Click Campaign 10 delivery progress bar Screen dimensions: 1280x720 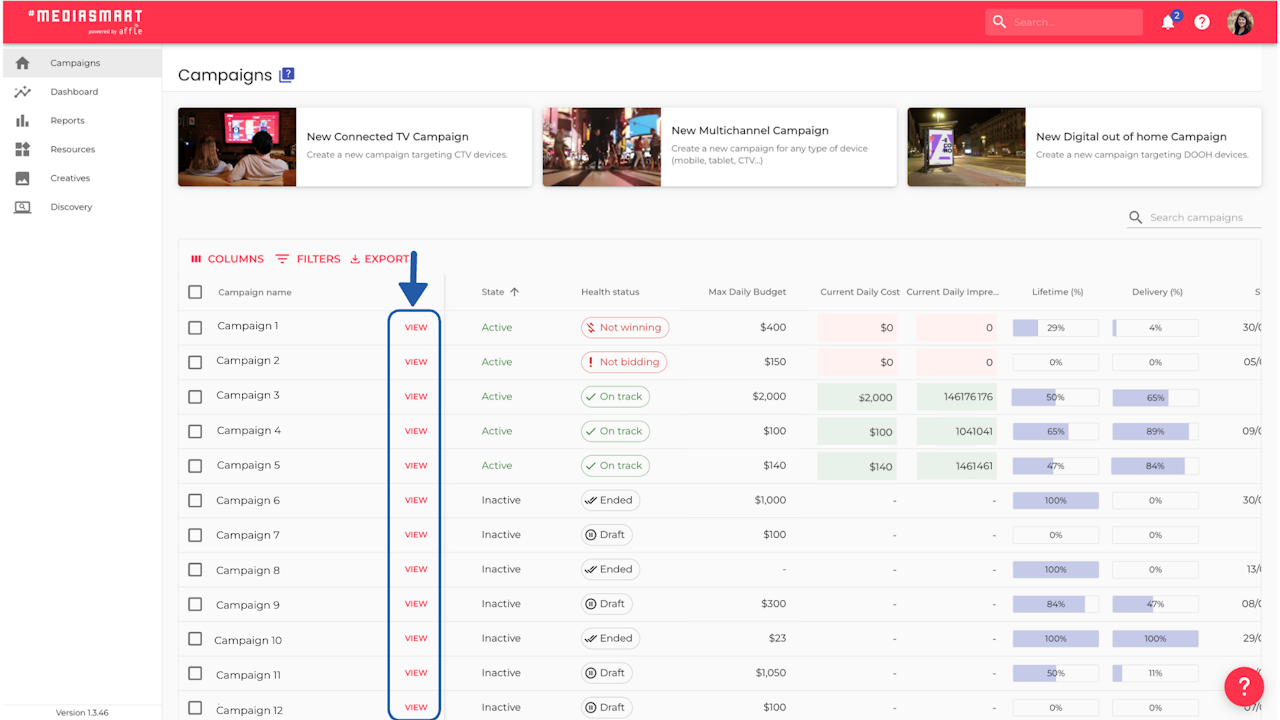click(1155, 638)
